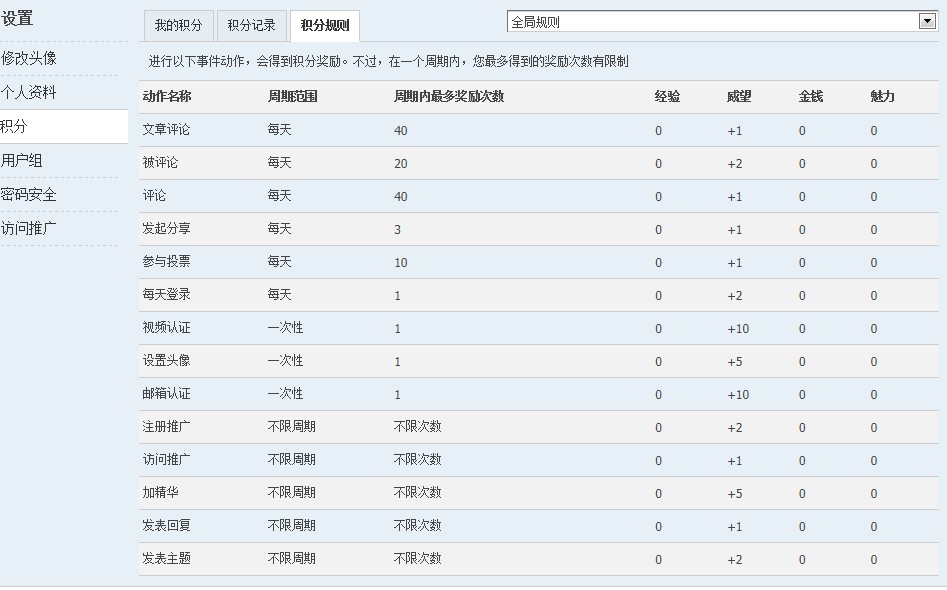Viewport: 947px width, 590px height.
Task: Select the 视频认证 action name
Action: (x=166, y=328)
